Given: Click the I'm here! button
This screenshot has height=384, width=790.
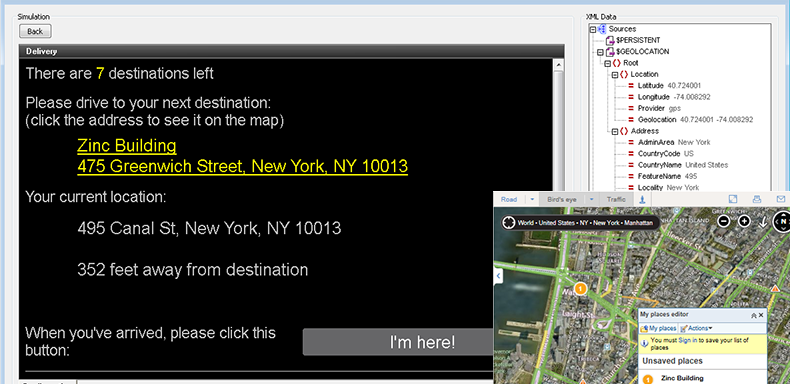Looking at the screenshot, I should pyautogui.click(x=422, y=343).
